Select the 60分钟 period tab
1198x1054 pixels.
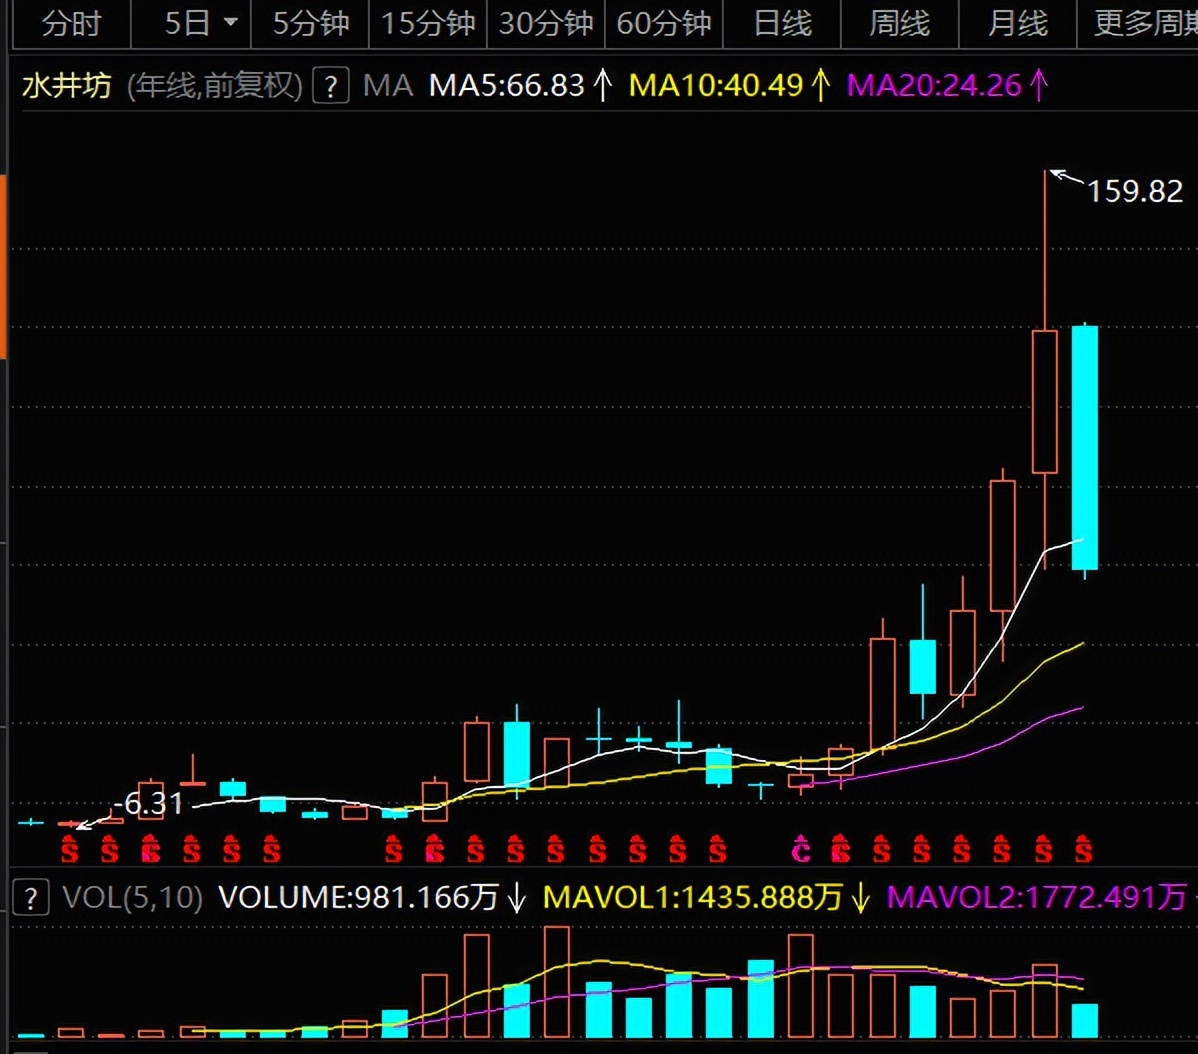pyautogui.click(x=663, y=22)
